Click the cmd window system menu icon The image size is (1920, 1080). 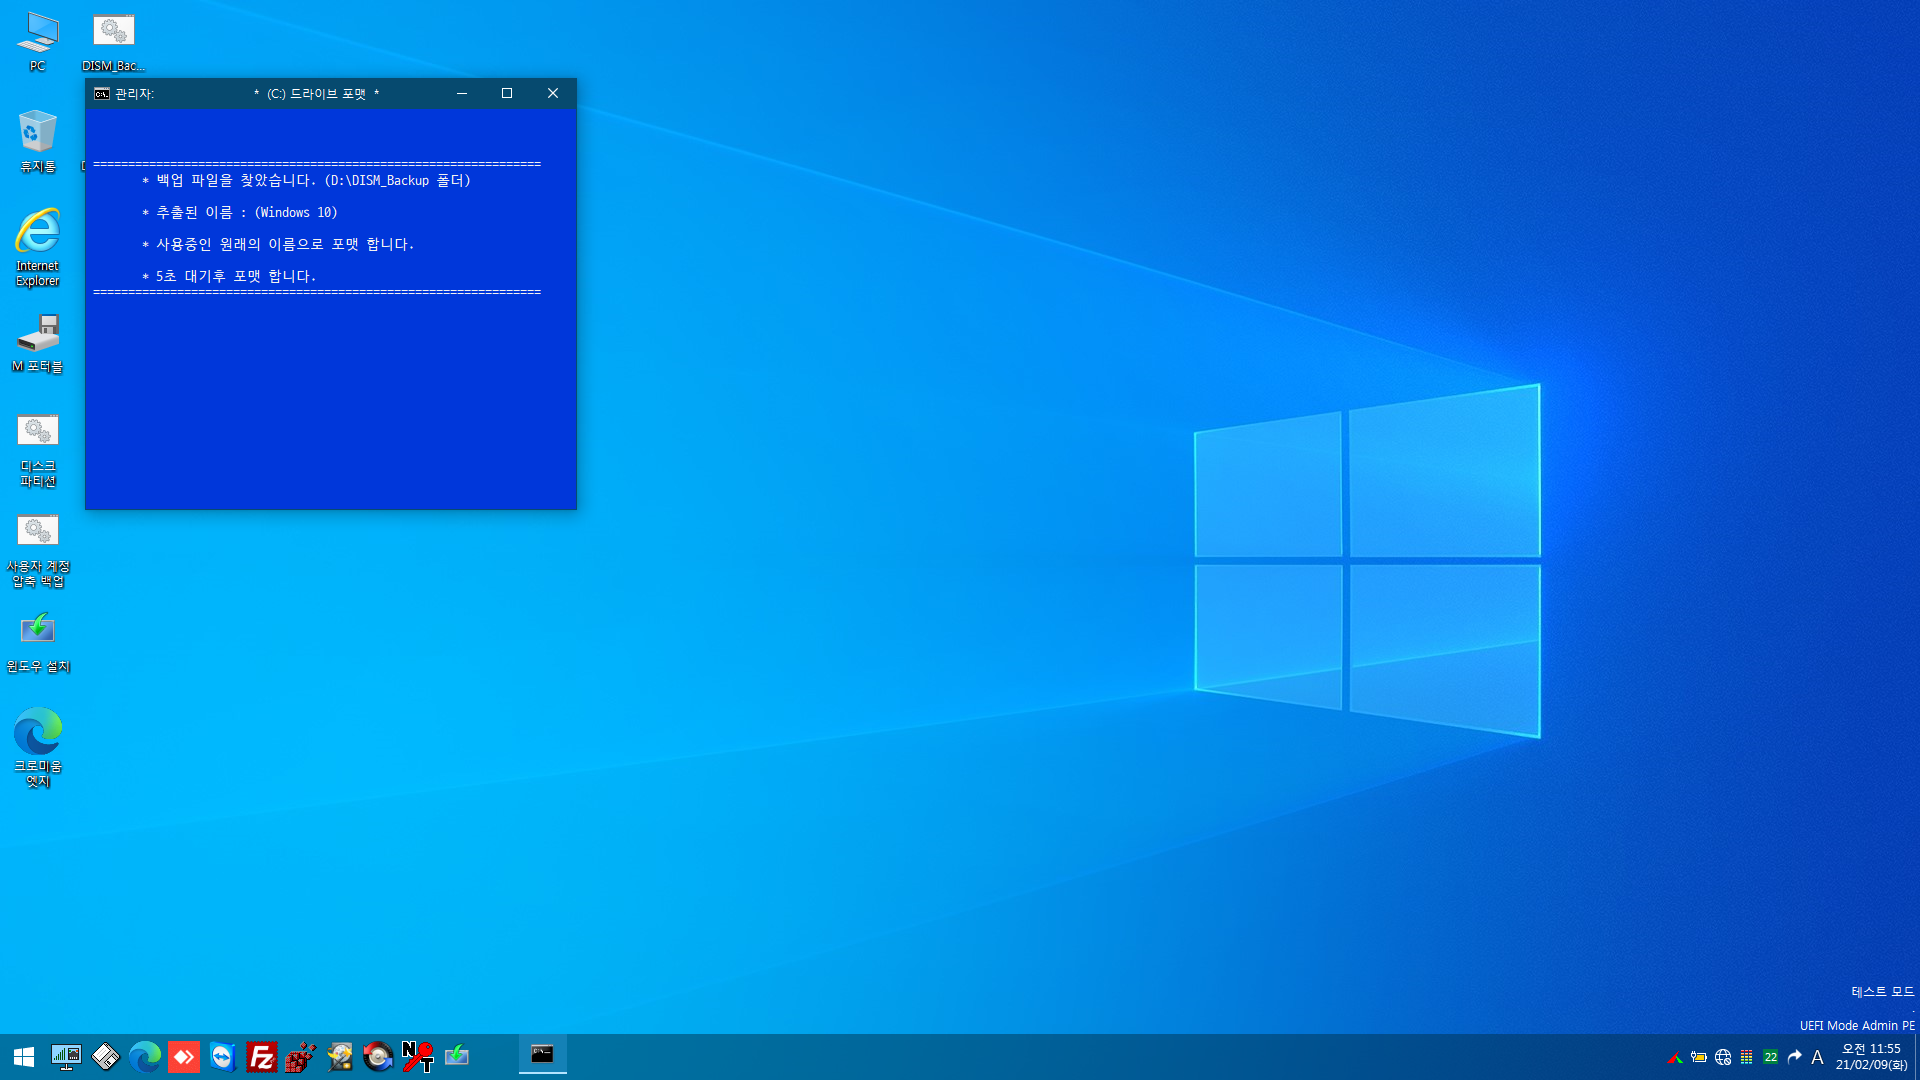[102, 94]
